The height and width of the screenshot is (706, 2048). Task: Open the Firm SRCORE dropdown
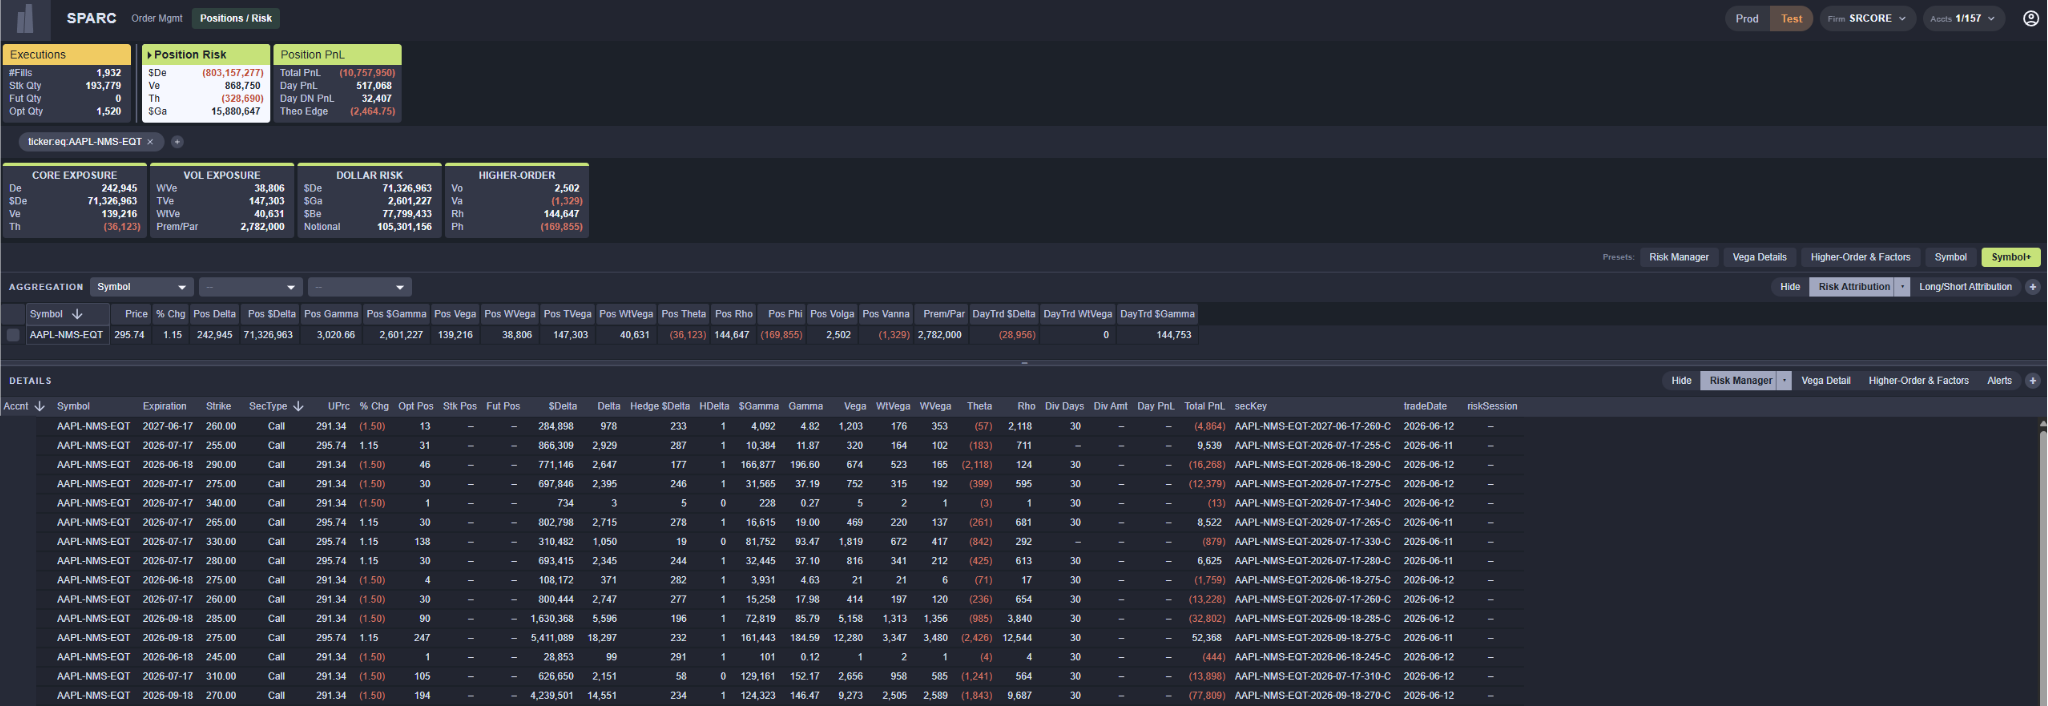pyautogui.click(x=1867, y=18)
